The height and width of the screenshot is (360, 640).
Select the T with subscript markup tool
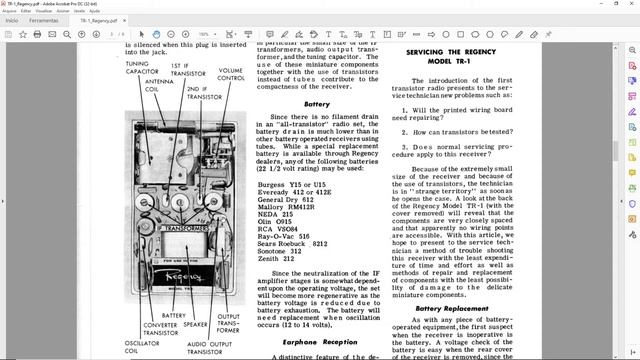click(343, 35)
